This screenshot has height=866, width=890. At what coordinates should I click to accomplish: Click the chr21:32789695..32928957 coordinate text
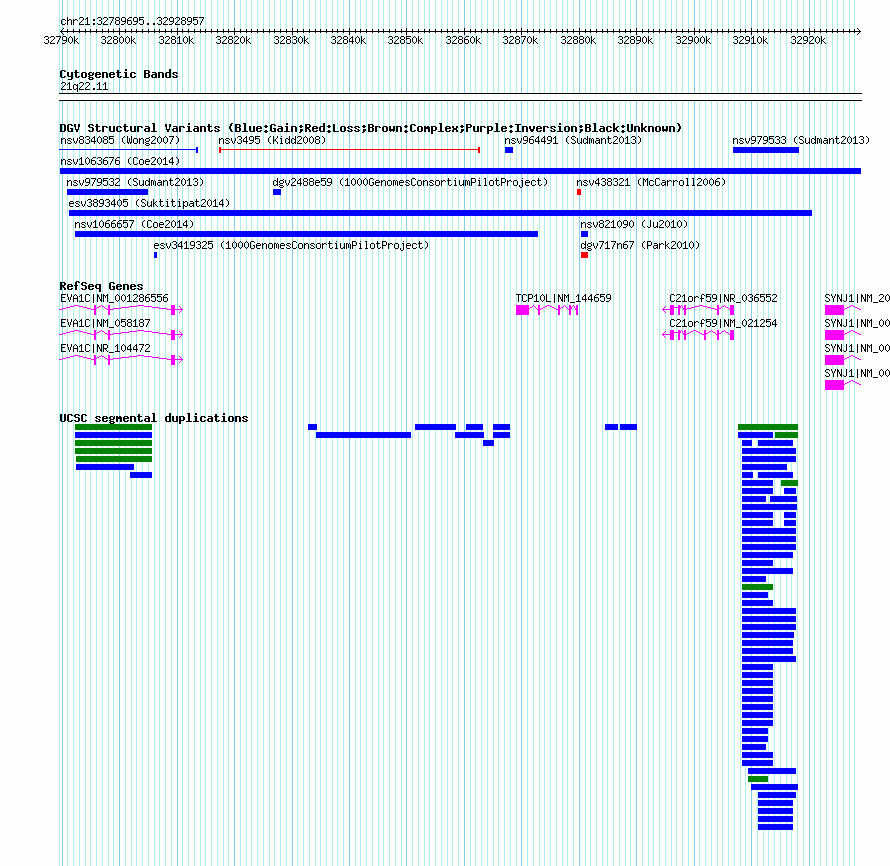132,21
